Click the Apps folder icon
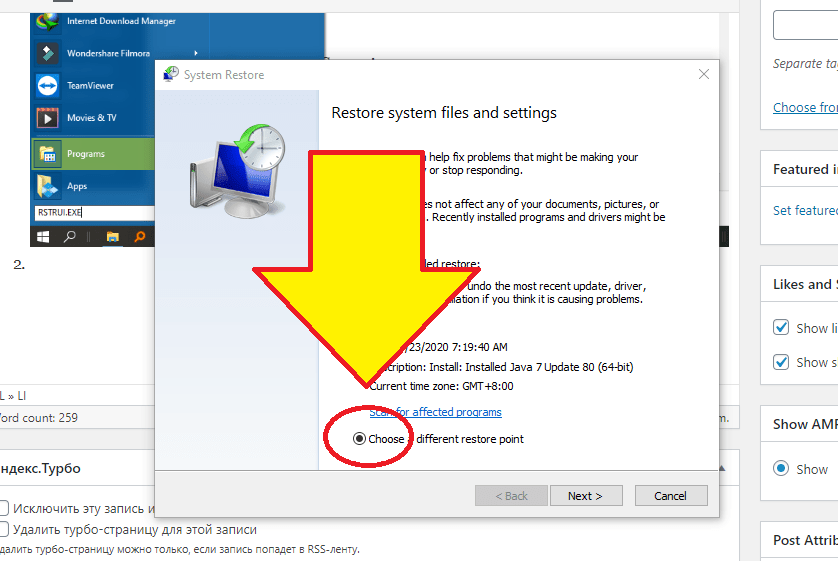The height and width of the screenshot is (561, 838). [x=47, y=186]
